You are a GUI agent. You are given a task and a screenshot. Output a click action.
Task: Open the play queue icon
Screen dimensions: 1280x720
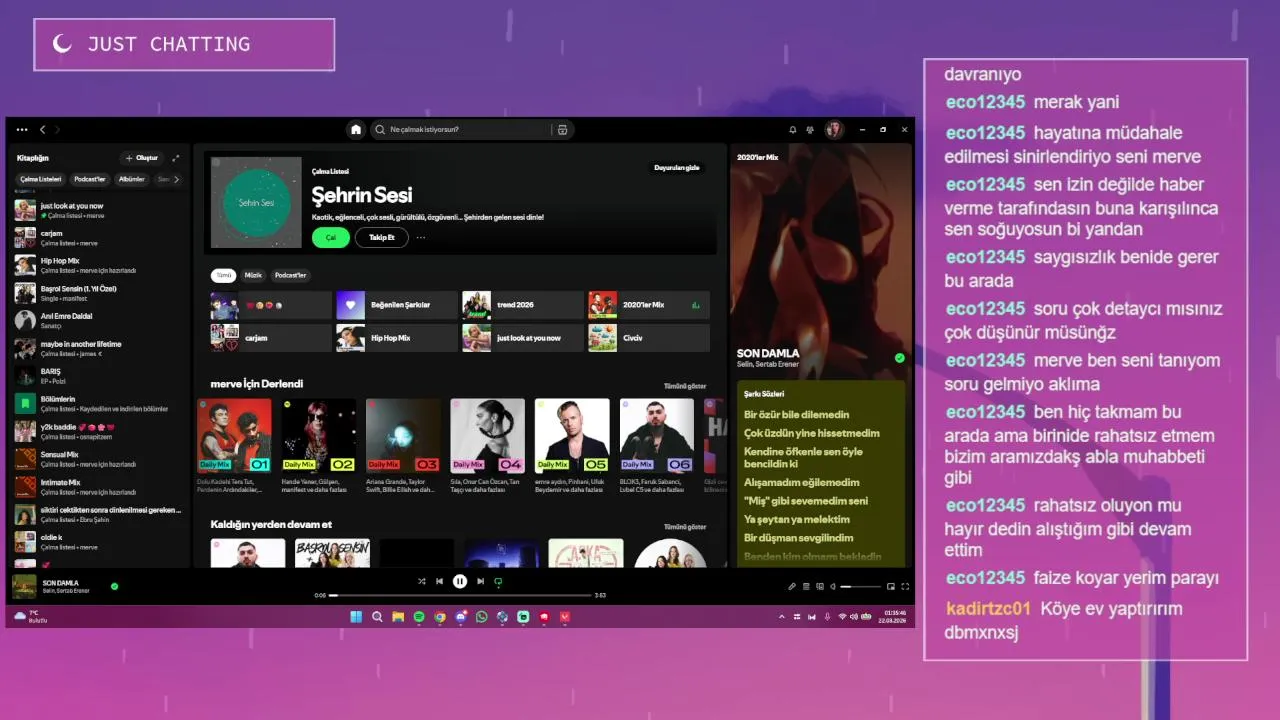[806, 587]
